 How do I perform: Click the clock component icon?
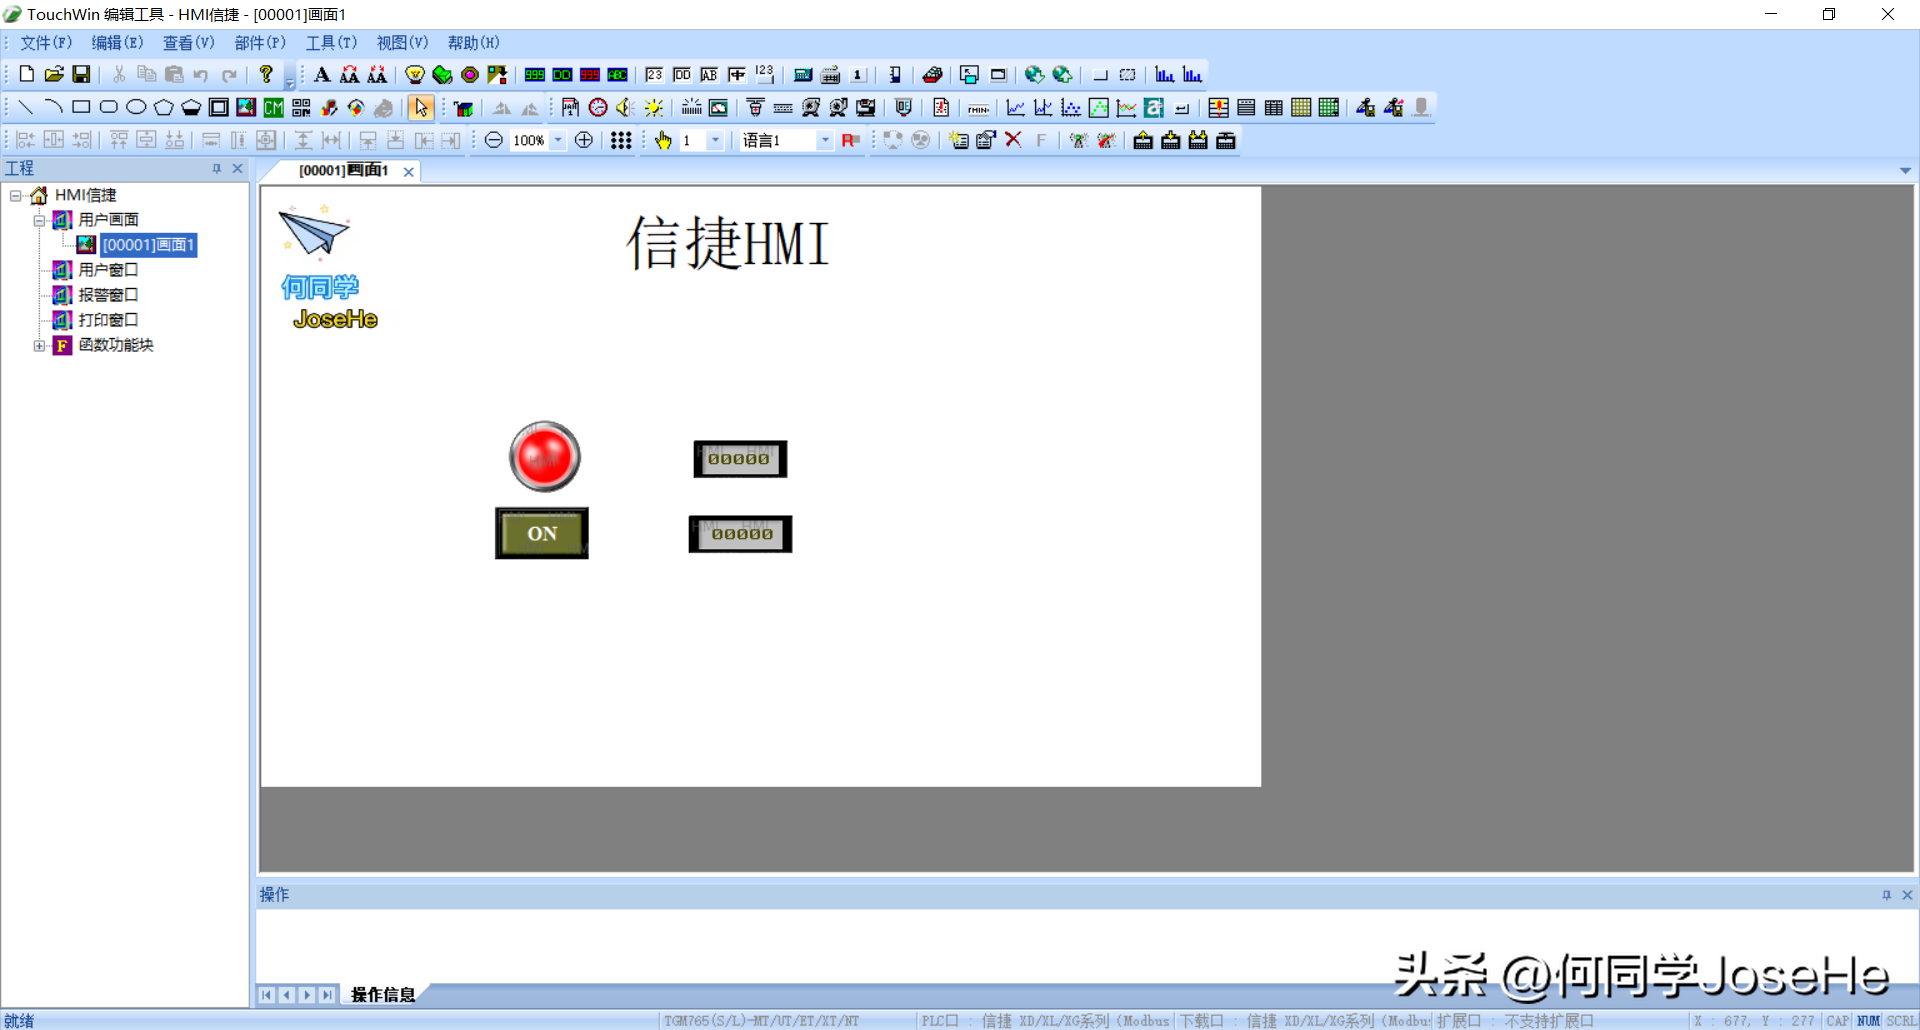tap(598, 108)
